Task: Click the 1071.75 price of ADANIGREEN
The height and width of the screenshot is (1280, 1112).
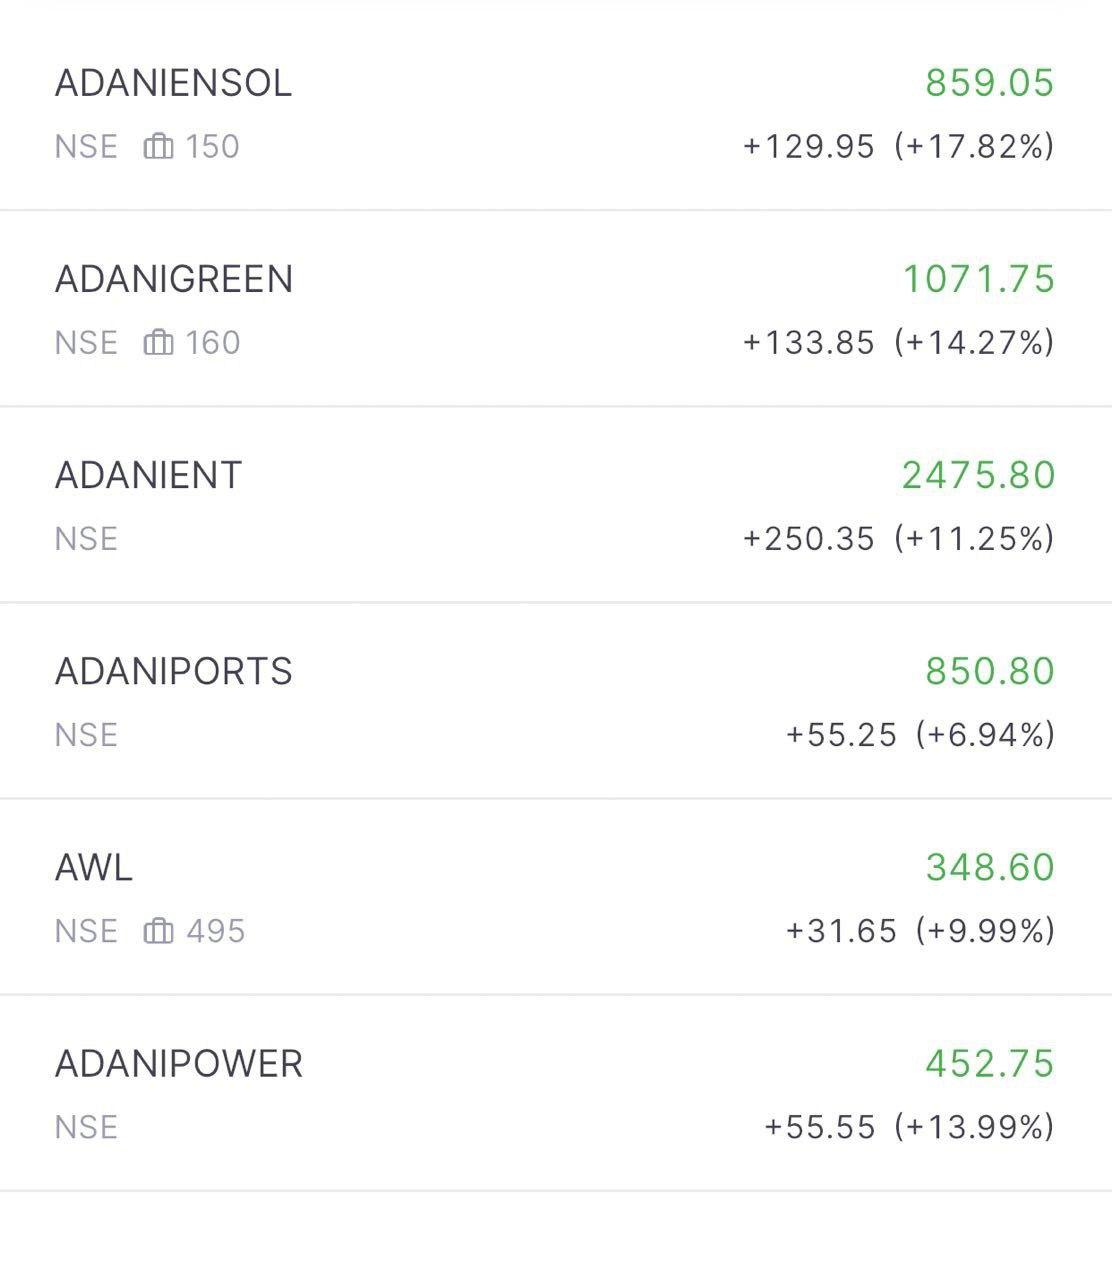Action: click(x=979, y=279)
